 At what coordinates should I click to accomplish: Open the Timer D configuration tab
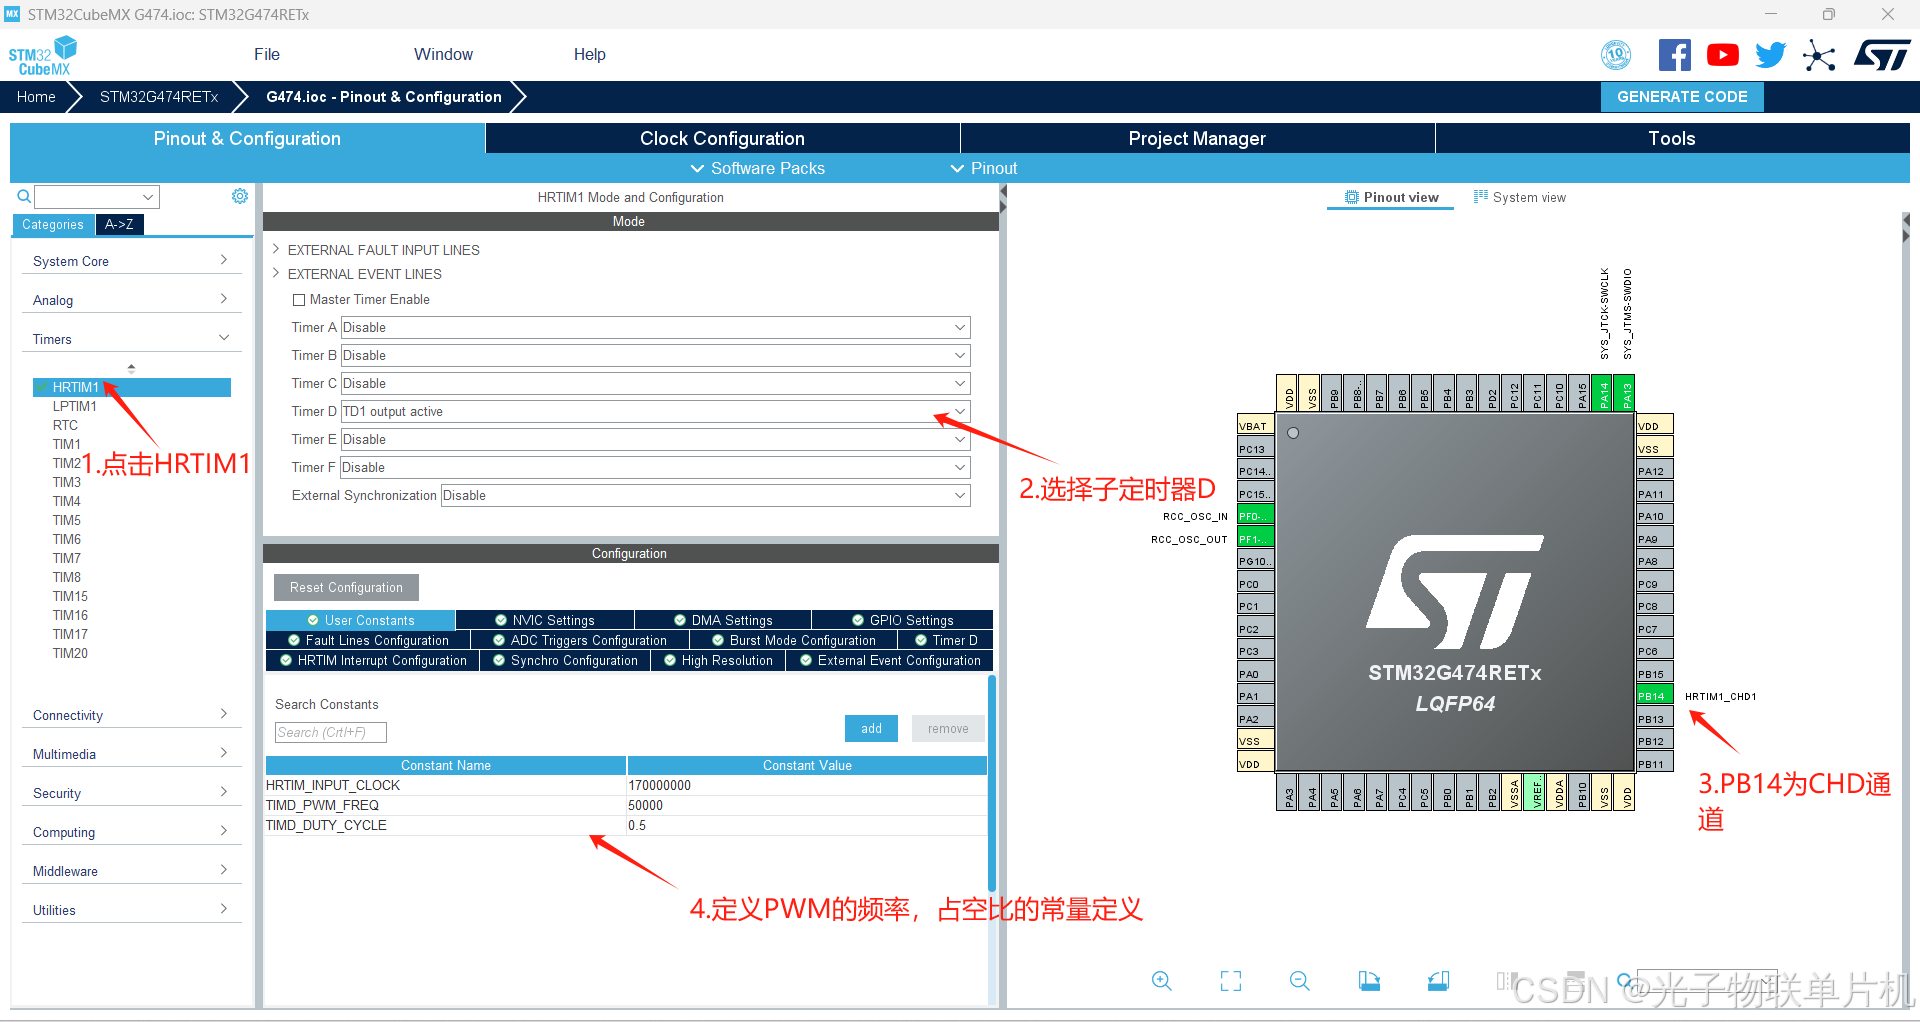coord(946,640)
